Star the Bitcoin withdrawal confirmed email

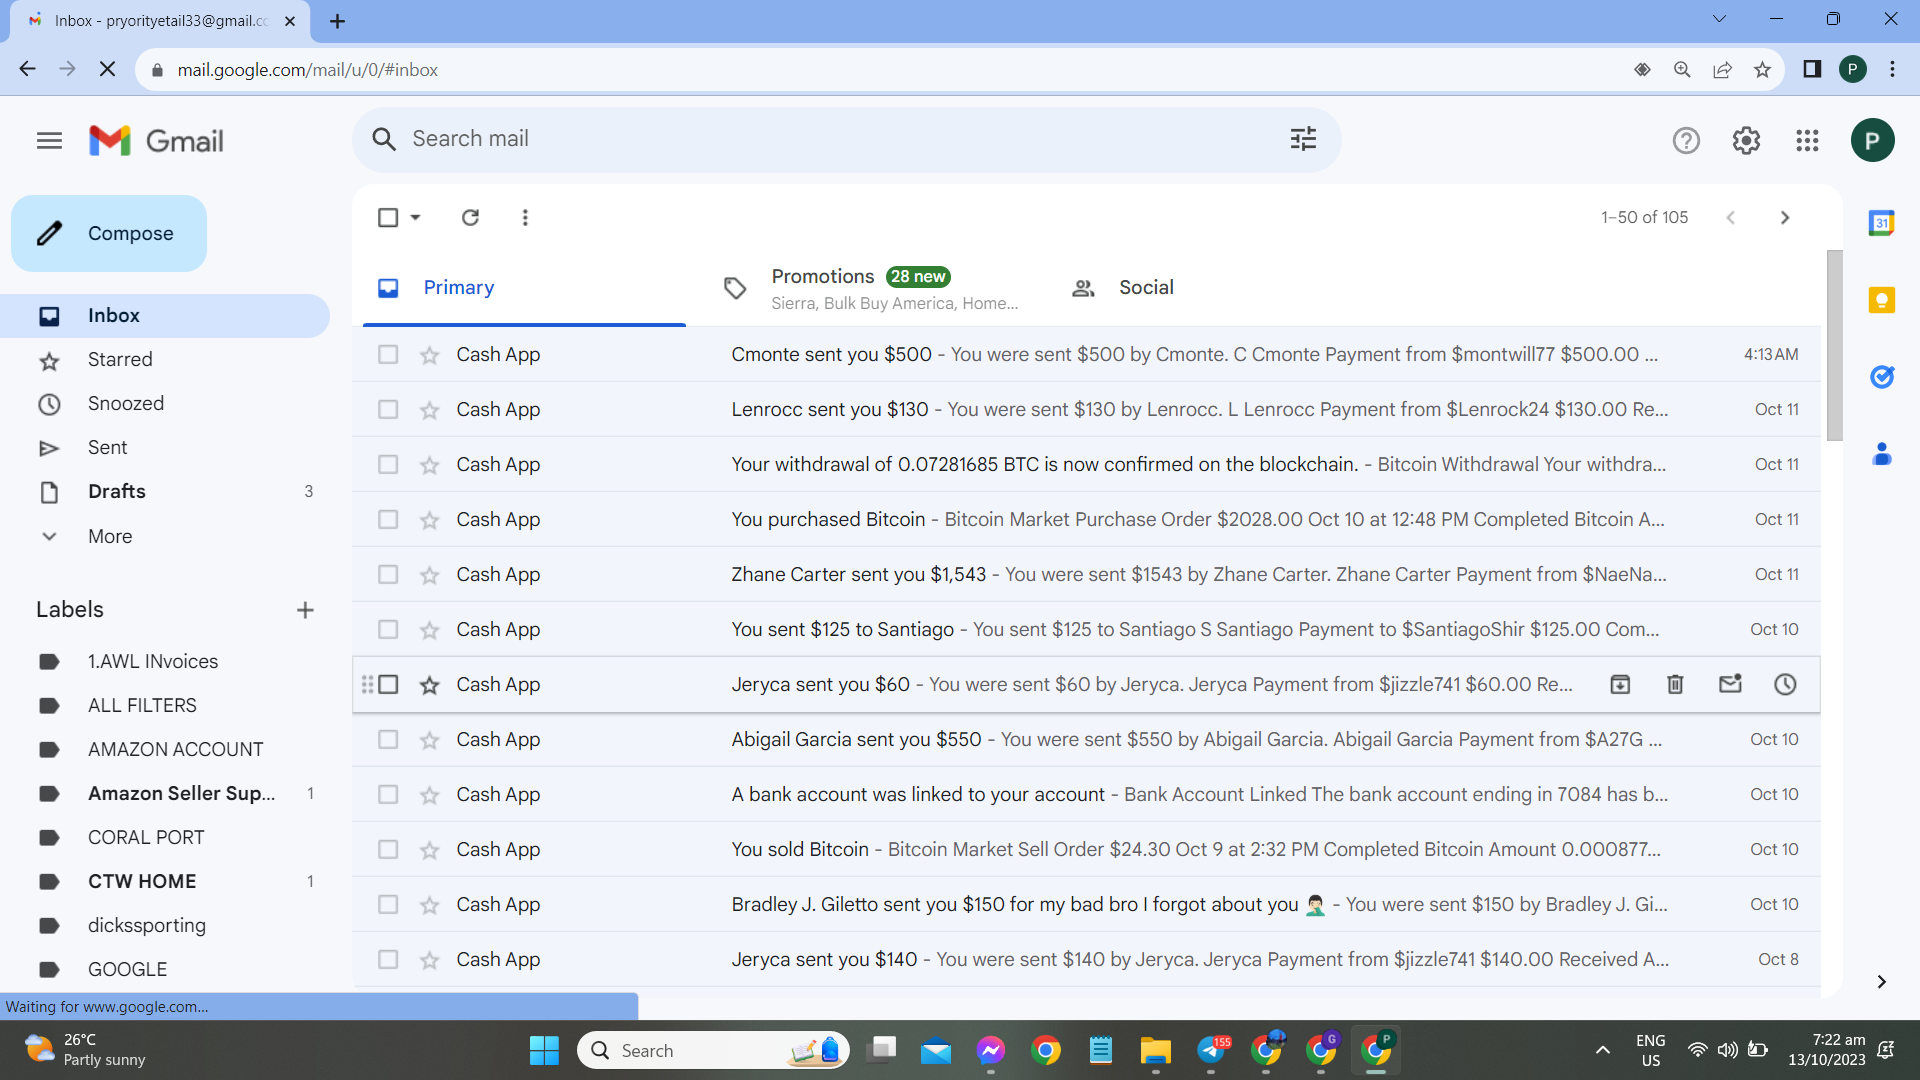pyautogui.click(x=429, y=465)
